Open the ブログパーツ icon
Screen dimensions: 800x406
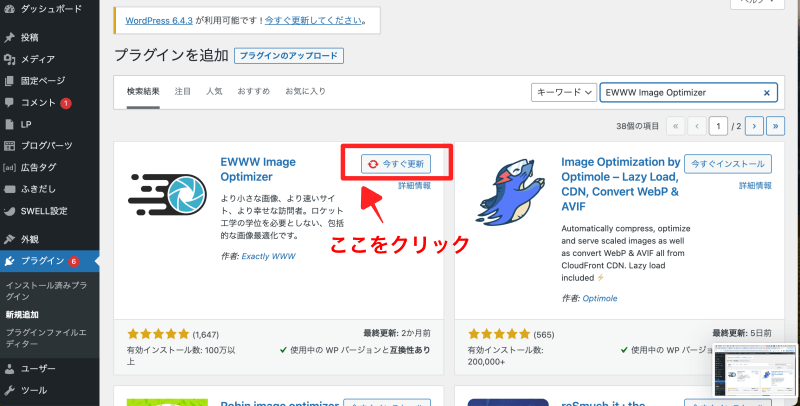point(9,146)
